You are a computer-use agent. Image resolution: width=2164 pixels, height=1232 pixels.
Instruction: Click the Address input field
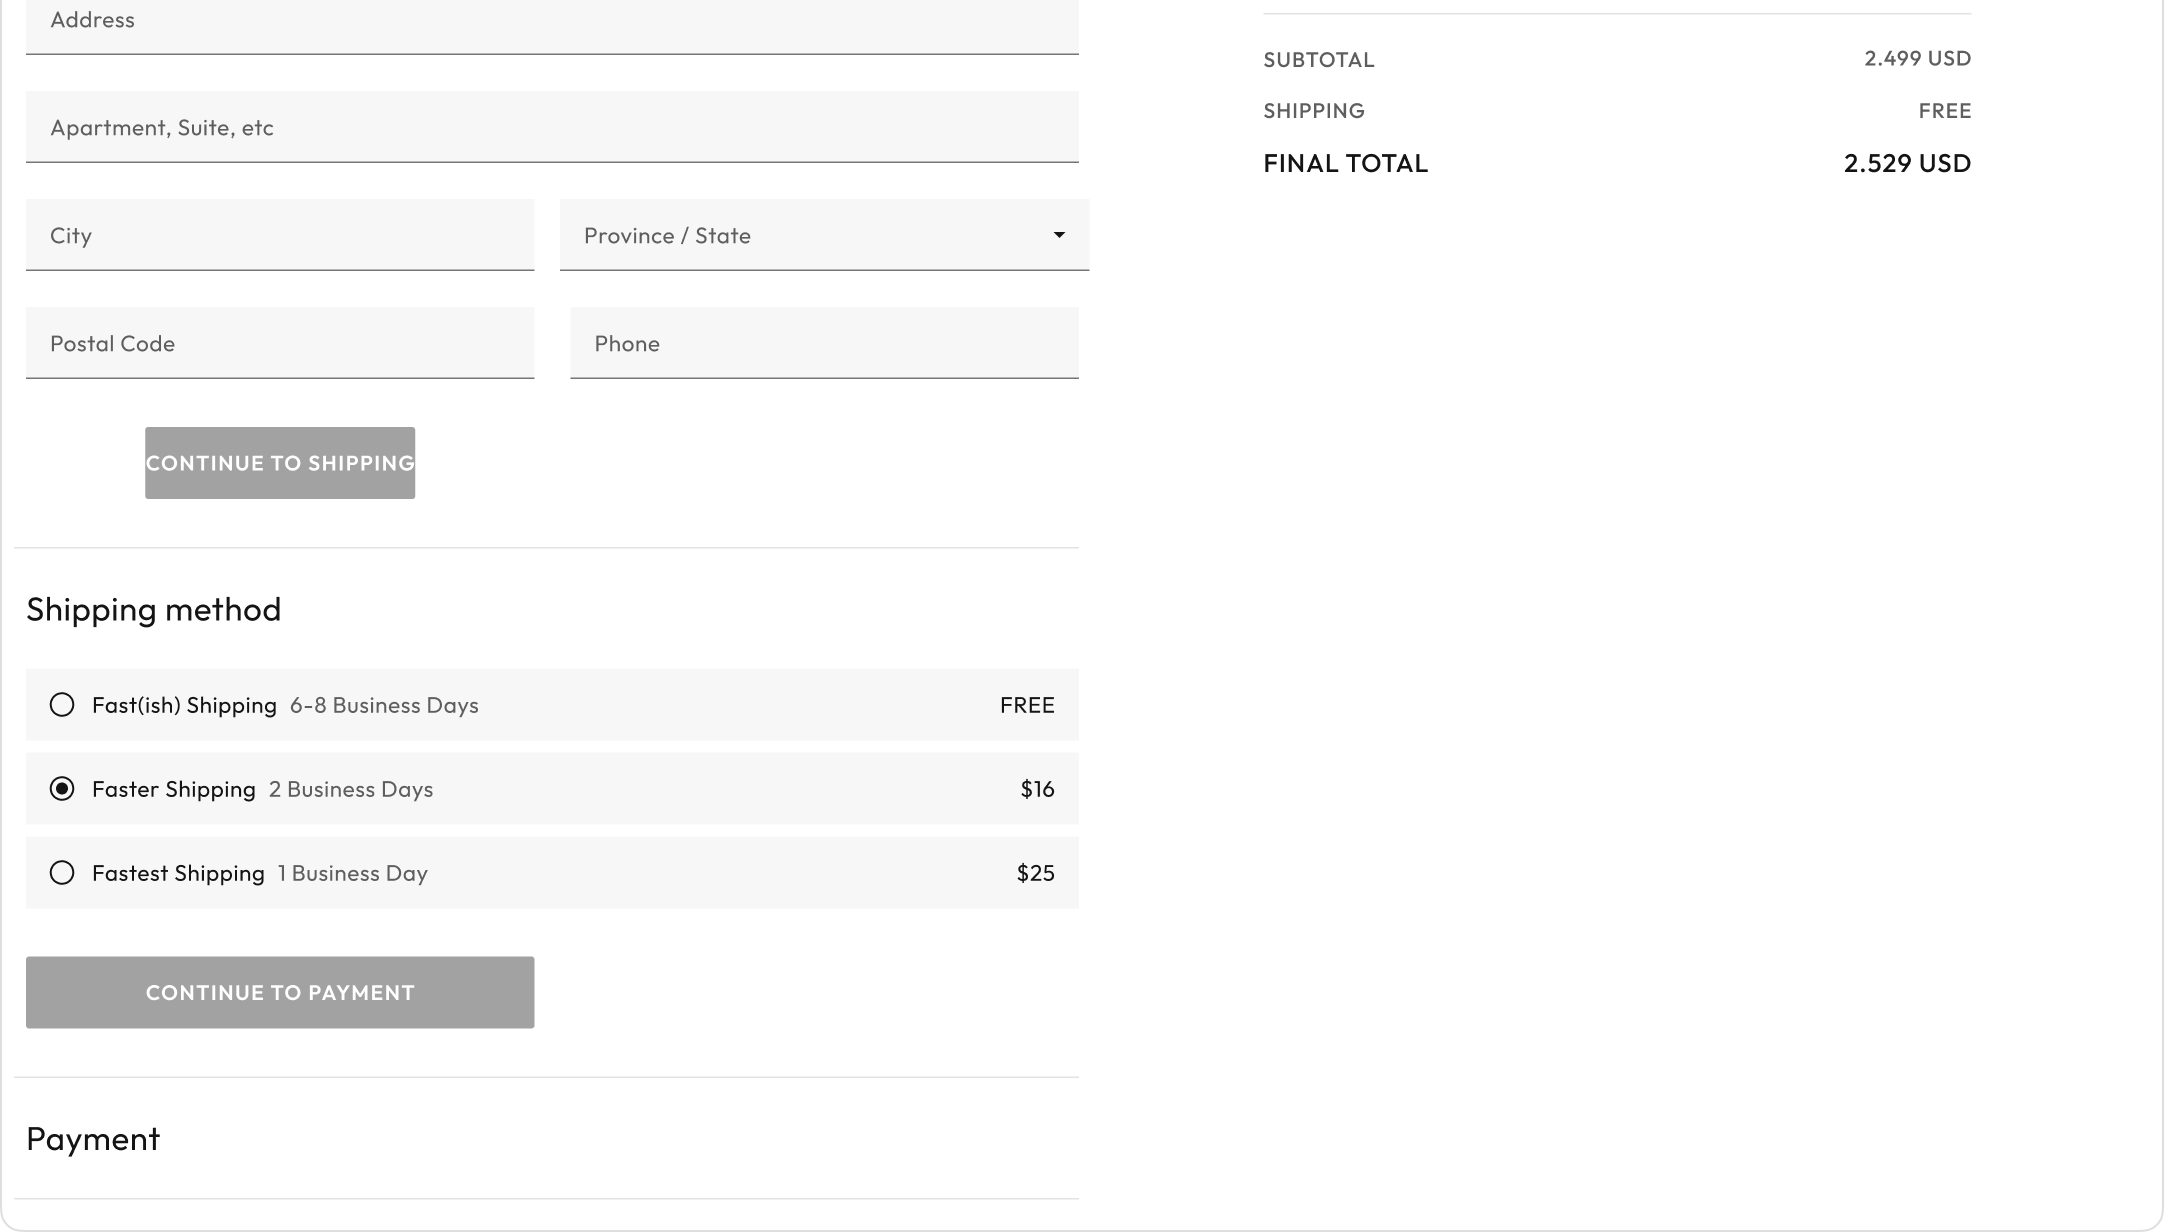[552, 22]
